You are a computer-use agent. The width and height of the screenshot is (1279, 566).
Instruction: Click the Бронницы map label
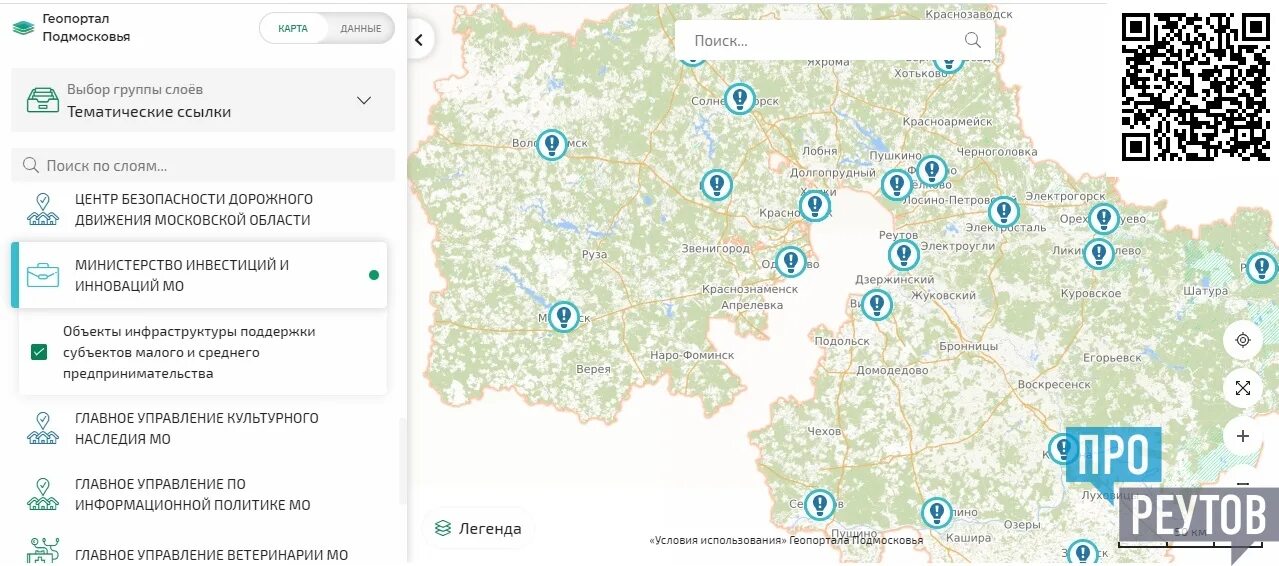click(x=969, y=346)
